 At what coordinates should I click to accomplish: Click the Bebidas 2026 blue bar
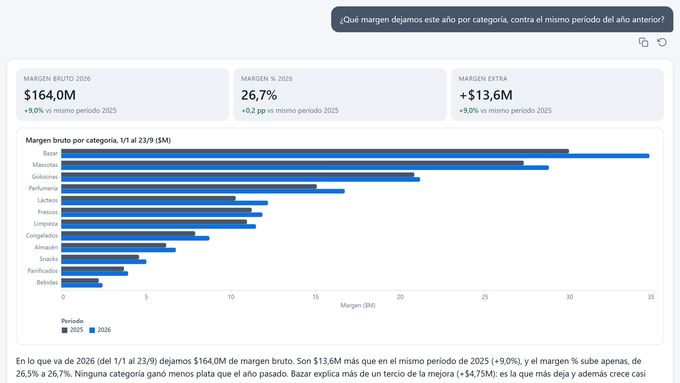pos(82,285)
